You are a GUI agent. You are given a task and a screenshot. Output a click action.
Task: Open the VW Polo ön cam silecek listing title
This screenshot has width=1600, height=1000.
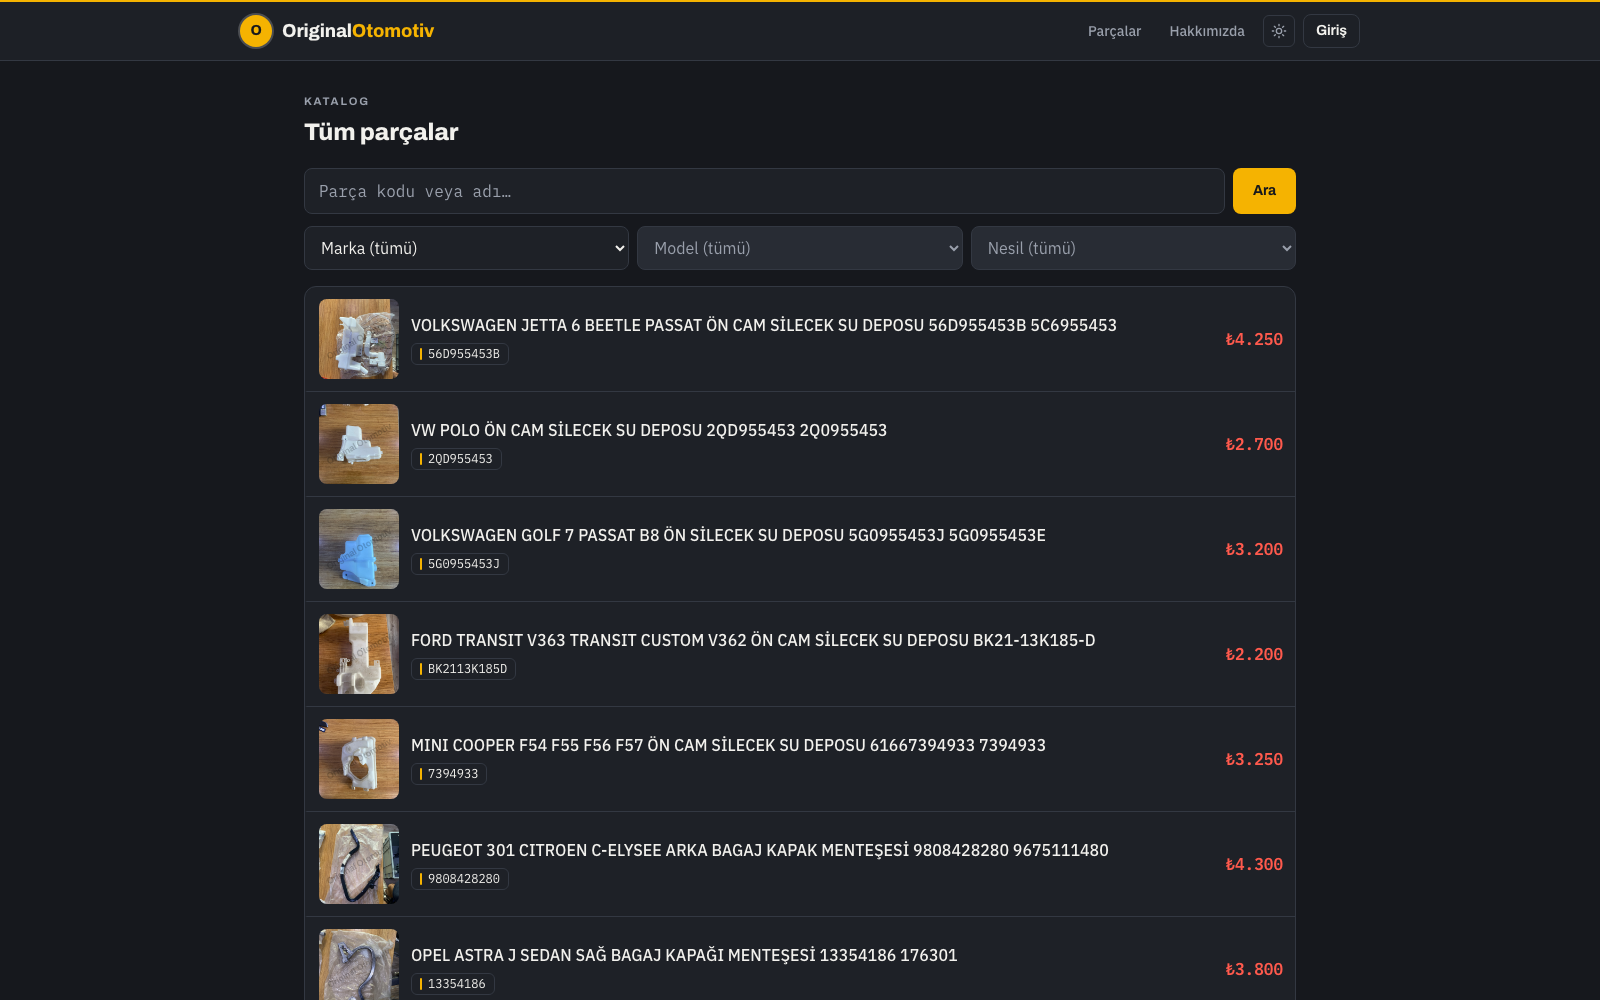649,430
